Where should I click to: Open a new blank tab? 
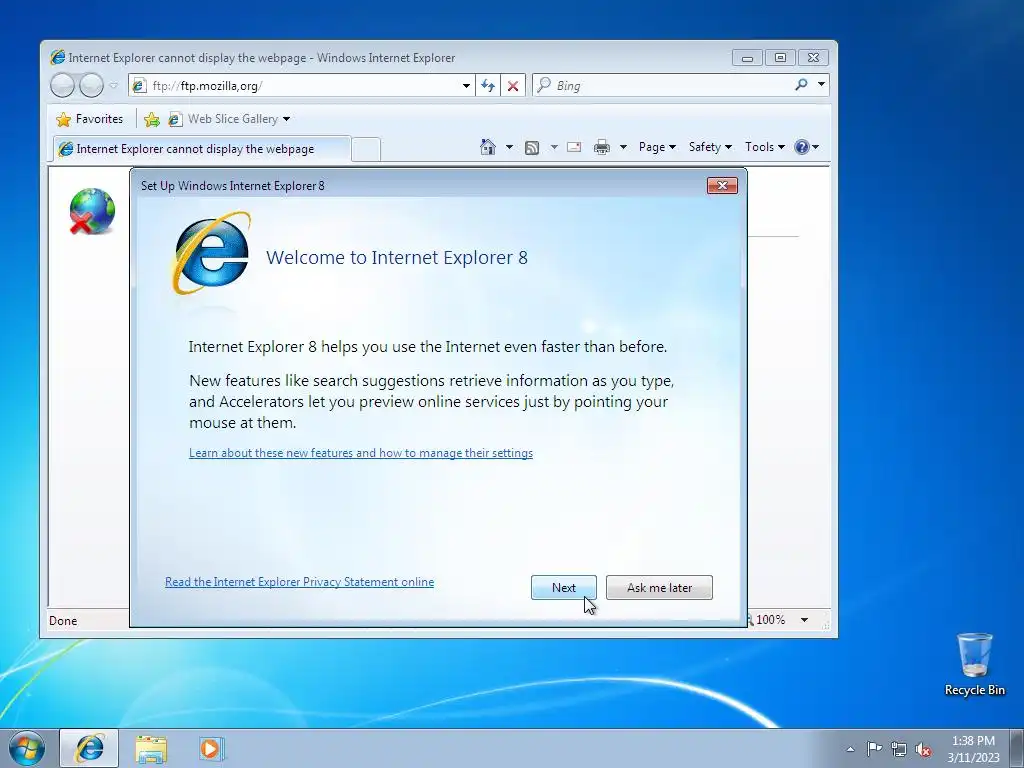pos(366,150)
